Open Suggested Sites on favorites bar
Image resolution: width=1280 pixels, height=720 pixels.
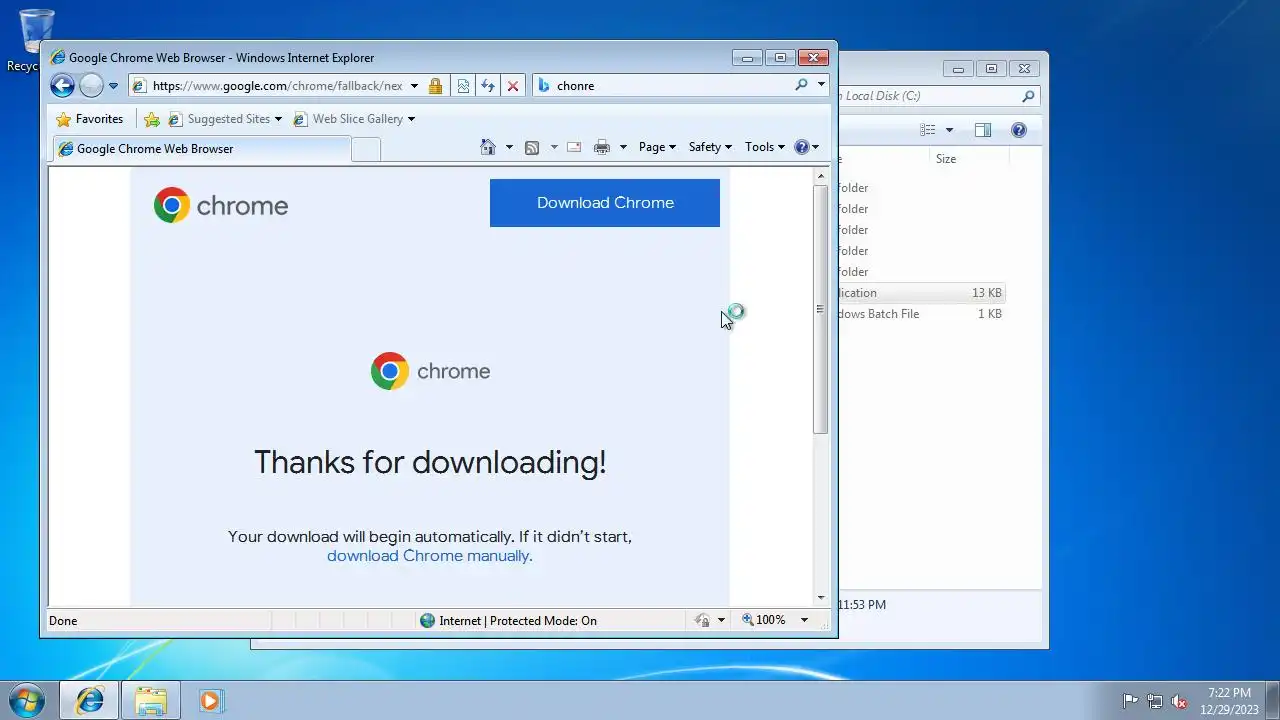pyautogui.click(x=226, y=119)
